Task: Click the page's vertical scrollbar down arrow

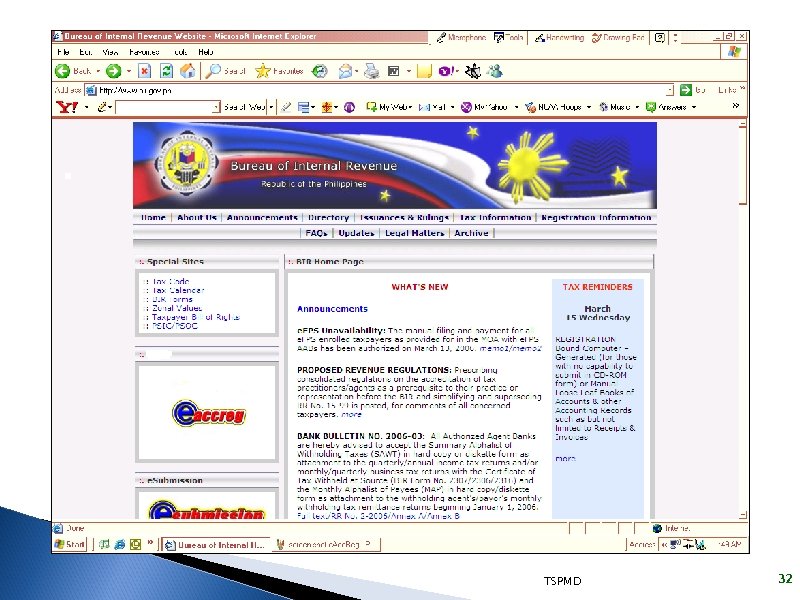Action: [743, 515]
